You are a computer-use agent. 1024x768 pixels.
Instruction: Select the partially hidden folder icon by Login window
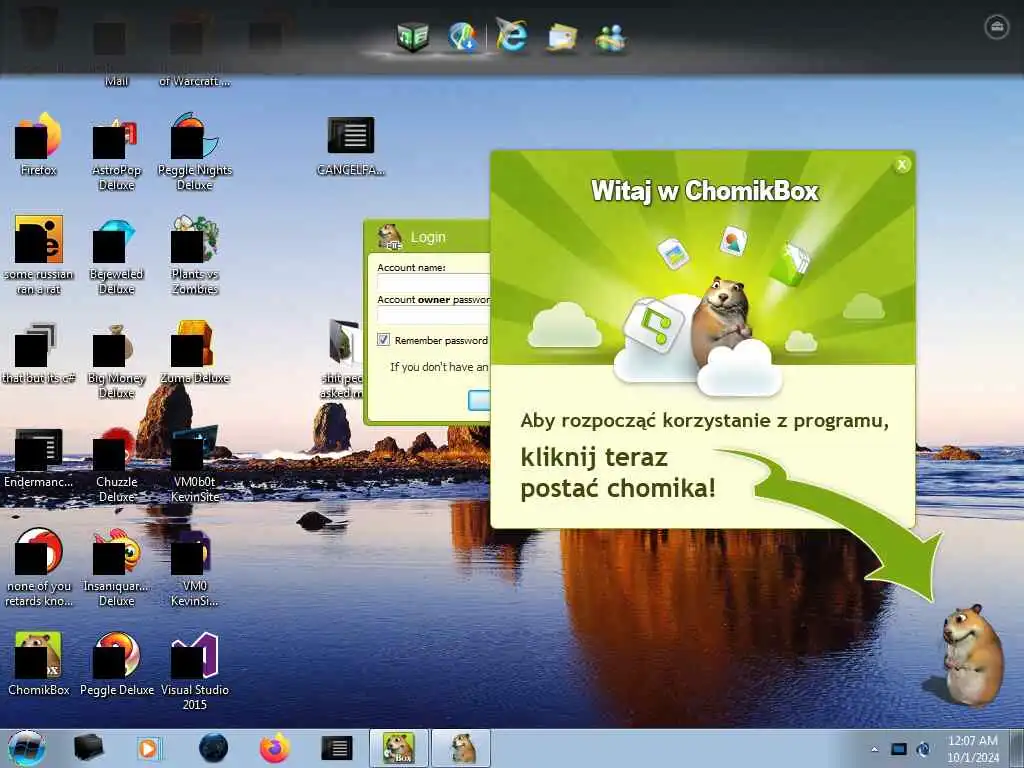(344, 358)
